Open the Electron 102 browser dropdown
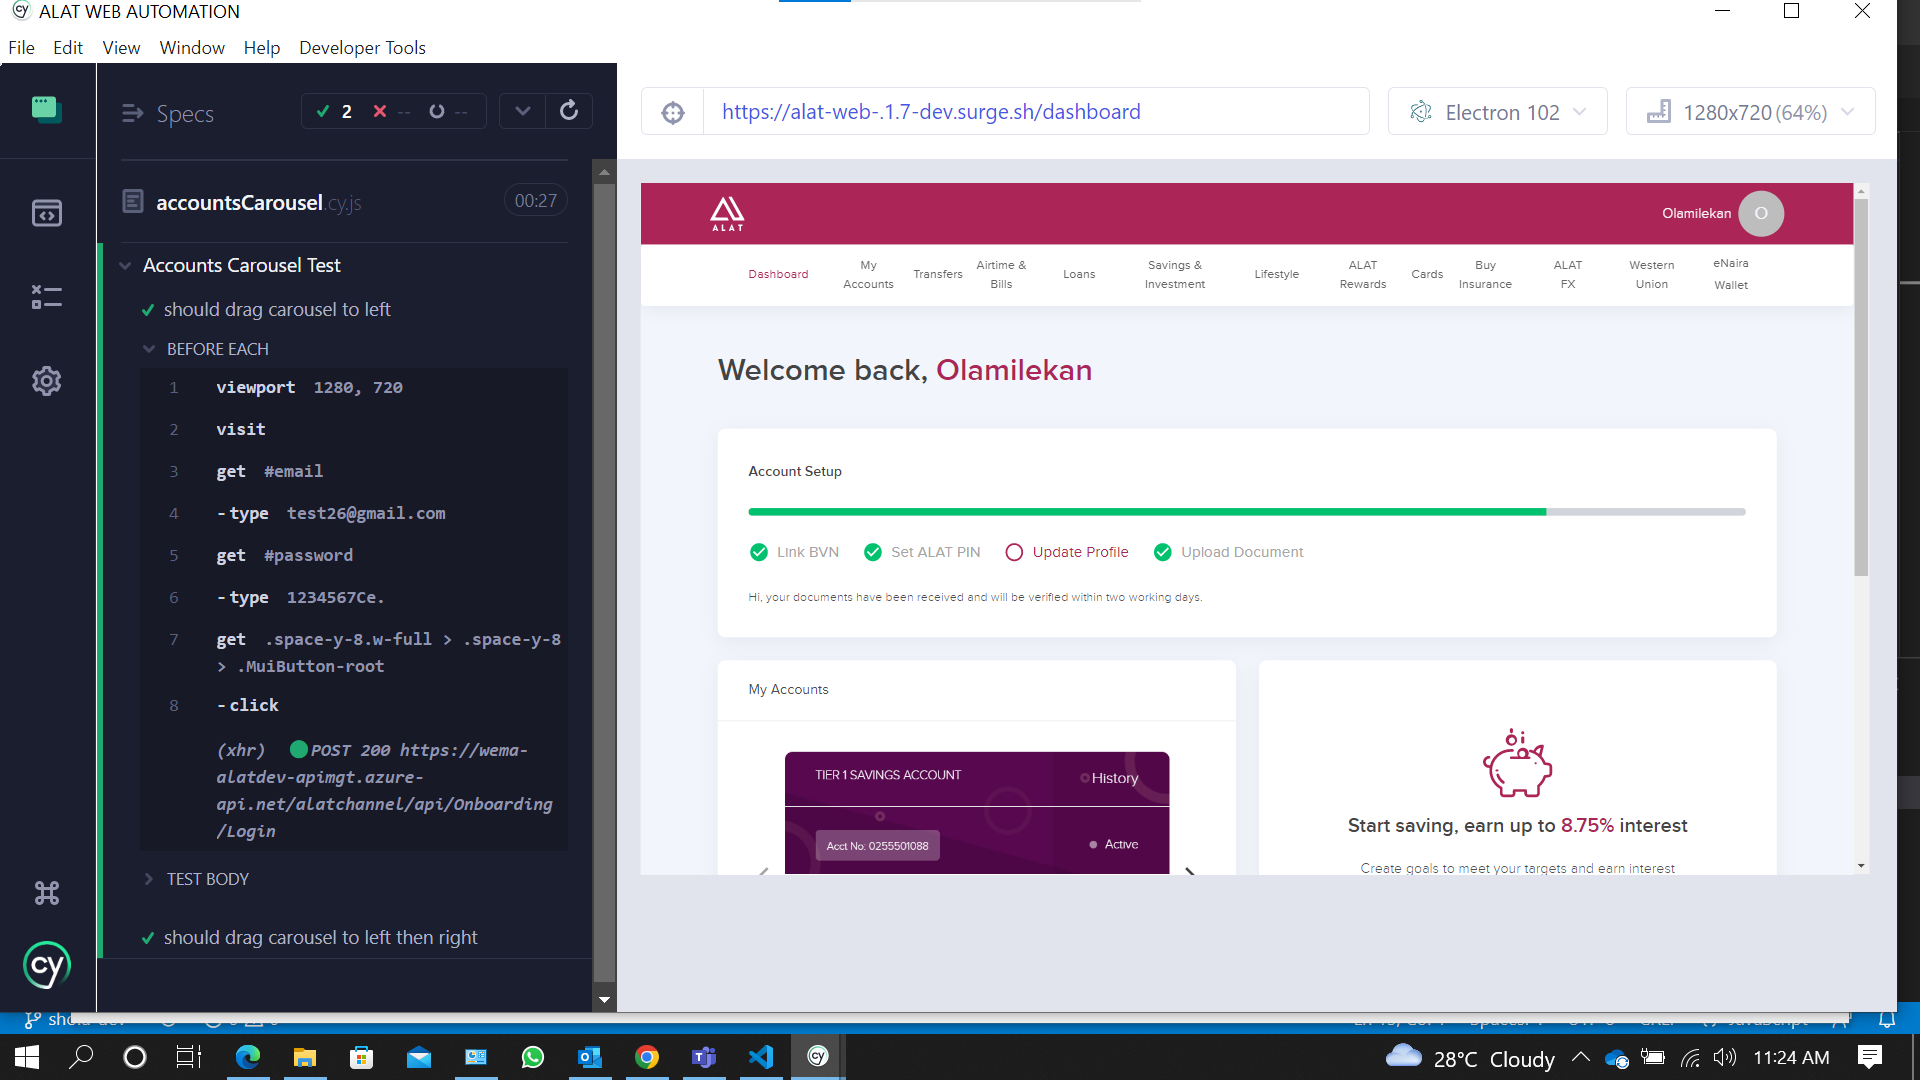This screenshot has height=1080, width=1920. point(1497,112)
